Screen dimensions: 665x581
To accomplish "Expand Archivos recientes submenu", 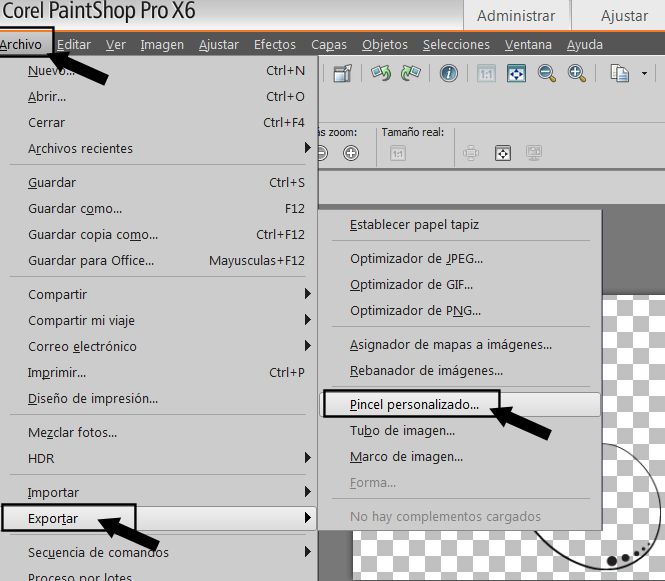I will tap(159, 148).
